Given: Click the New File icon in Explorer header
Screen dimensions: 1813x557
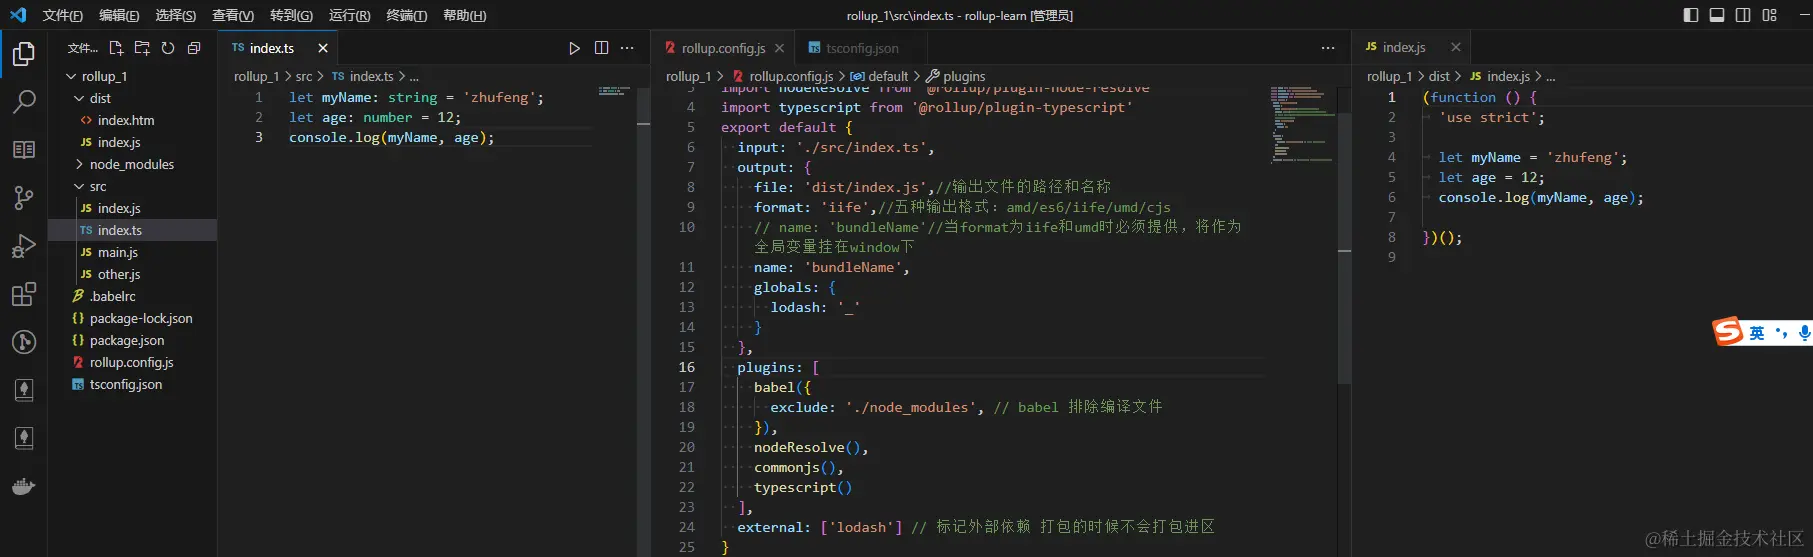Looking at the screenshot, I should (116, 48).
